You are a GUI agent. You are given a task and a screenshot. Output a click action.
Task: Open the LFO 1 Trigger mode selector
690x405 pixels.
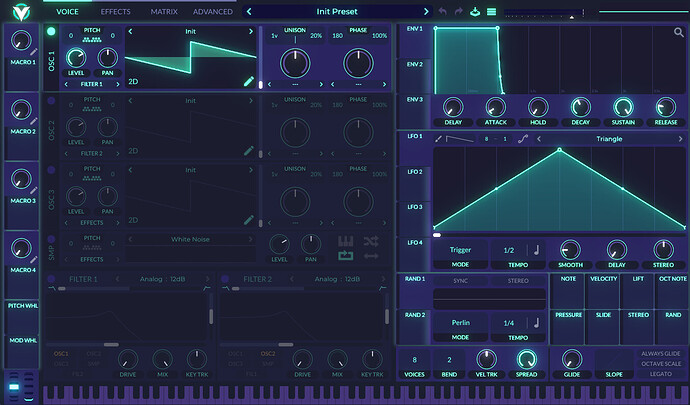(461, 251)
